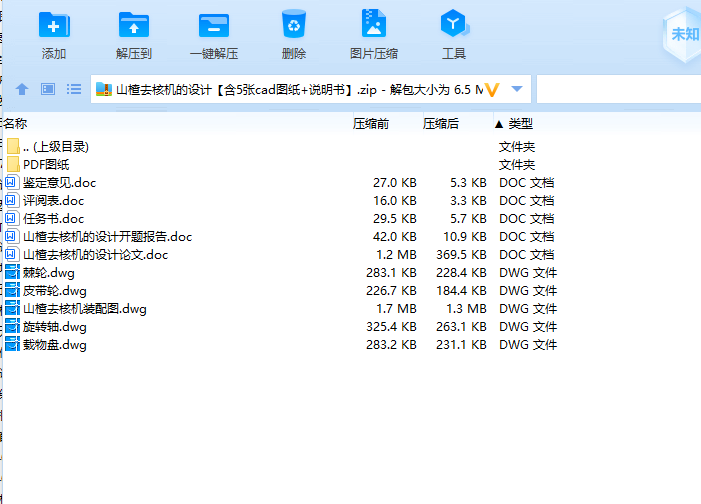The height and width of the screenshot is (504, 701).
Task: Sort by 名称 column header
Action: (x=16, y=123)
